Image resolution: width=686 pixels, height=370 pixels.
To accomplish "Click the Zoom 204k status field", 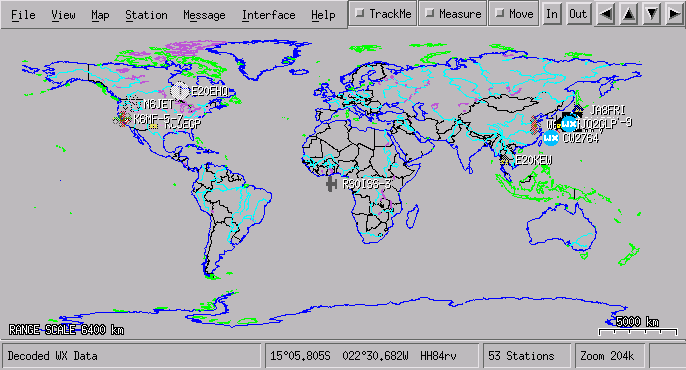I will (610, 356).
